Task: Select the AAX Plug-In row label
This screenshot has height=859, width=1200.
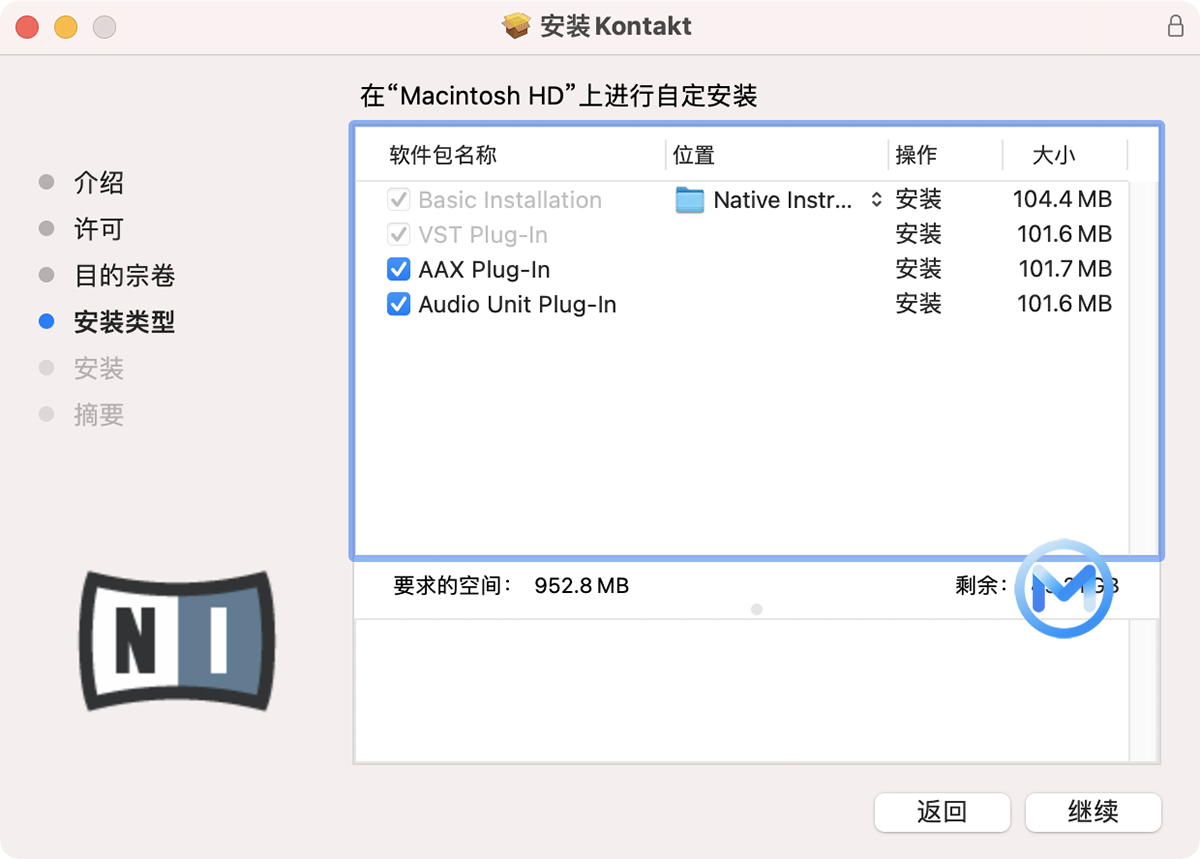Action: click(x=484, y=270)
